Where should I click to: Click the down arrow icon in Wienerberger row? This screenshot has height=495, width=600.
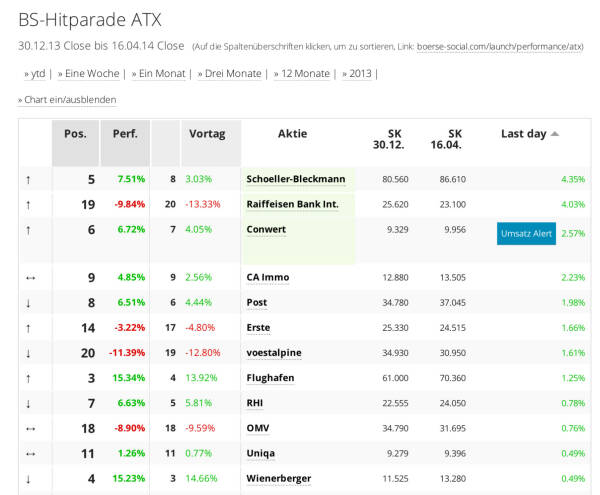coord(28,479)
